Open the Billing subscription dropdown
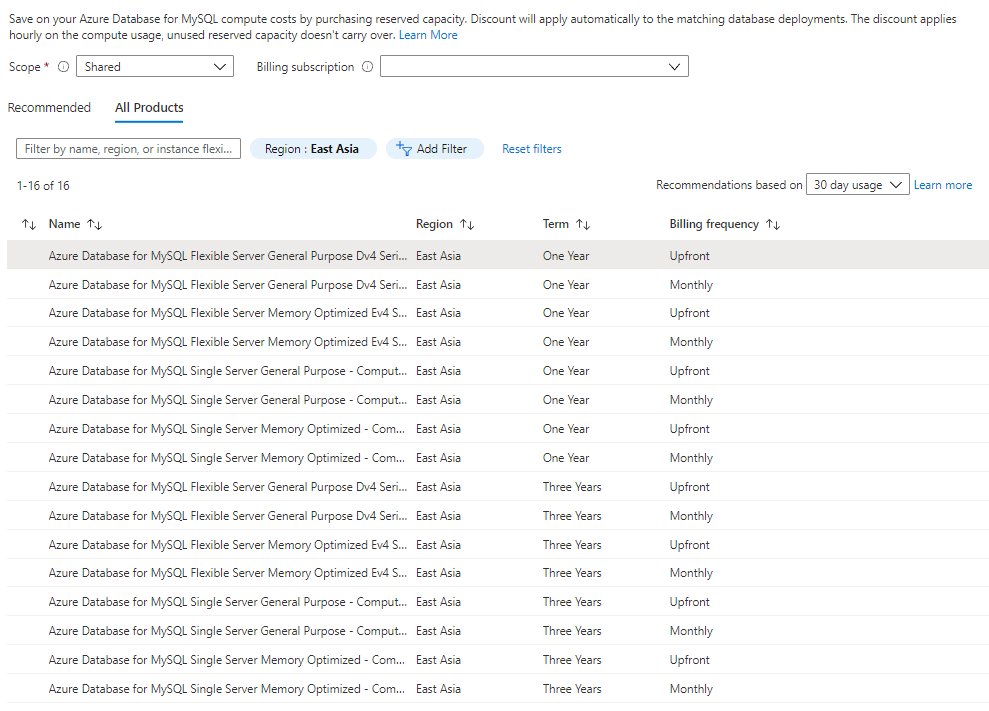 coord(534,66)
